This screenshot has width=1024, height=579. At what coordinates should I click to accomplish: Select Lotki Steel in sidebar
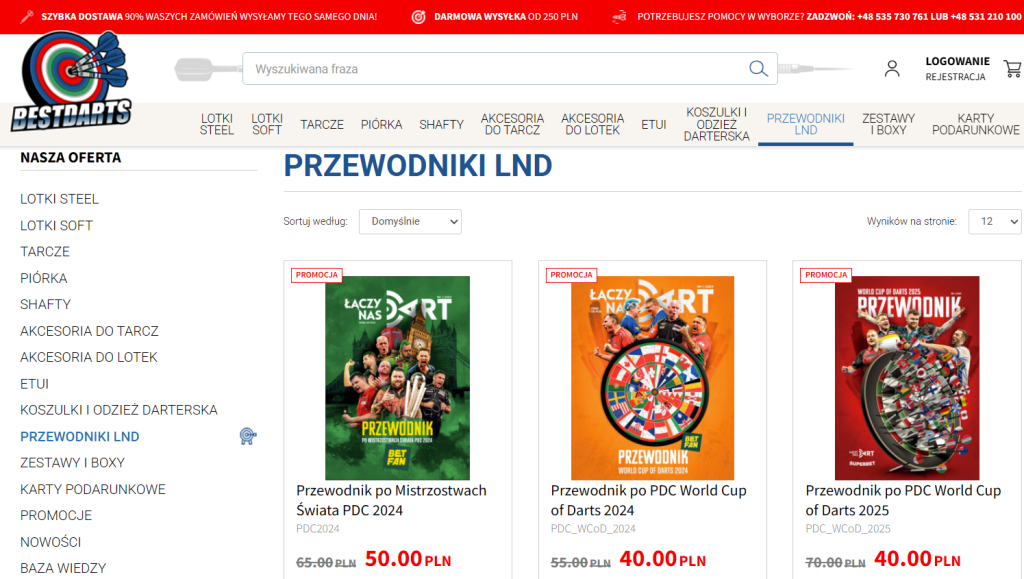click(x=59, y=199)
